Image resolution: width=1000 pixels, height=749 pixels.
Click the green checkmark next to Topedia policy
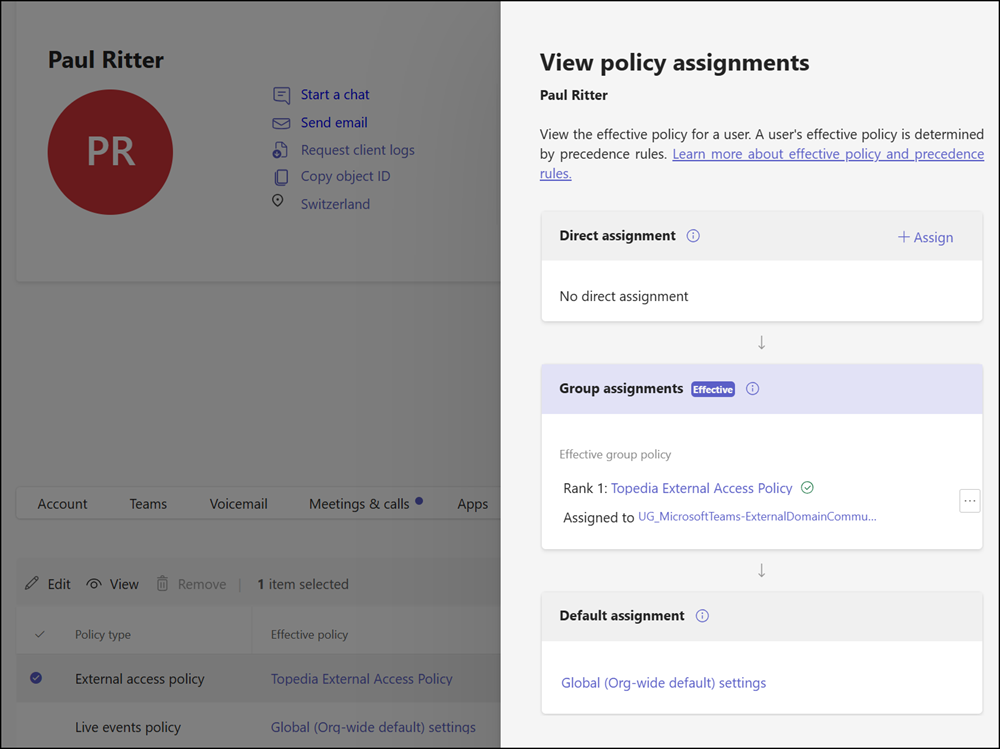point(807,488)
